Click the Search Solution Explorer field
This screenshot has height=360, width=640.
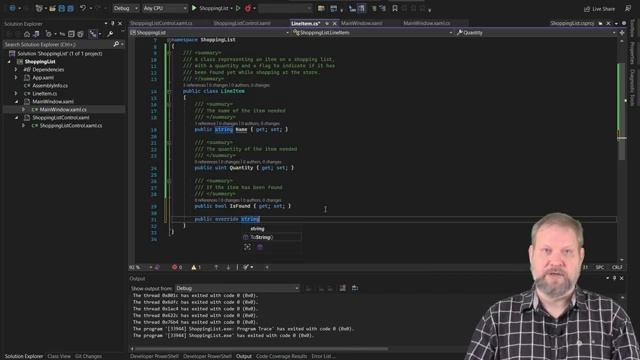pos(57,44)
